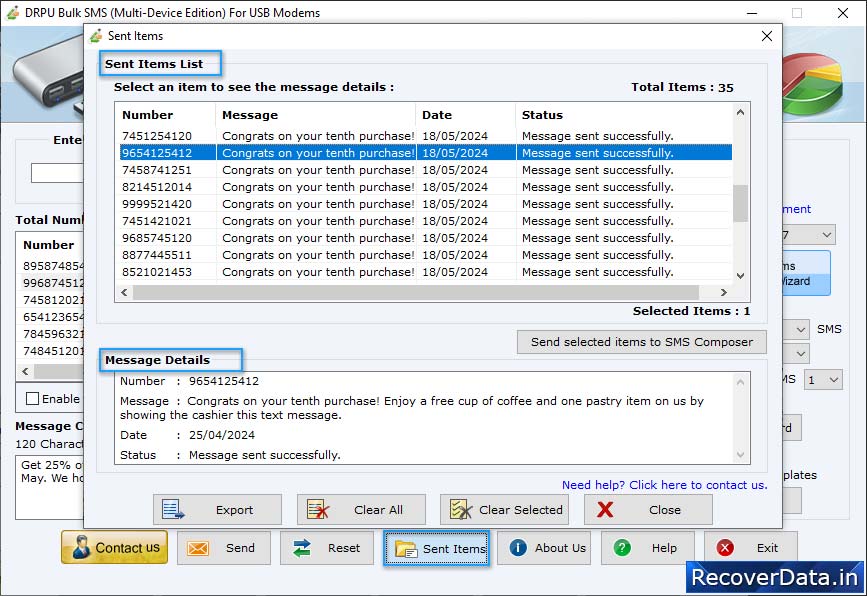Select row with number 7451421021

tap(426, 221)
